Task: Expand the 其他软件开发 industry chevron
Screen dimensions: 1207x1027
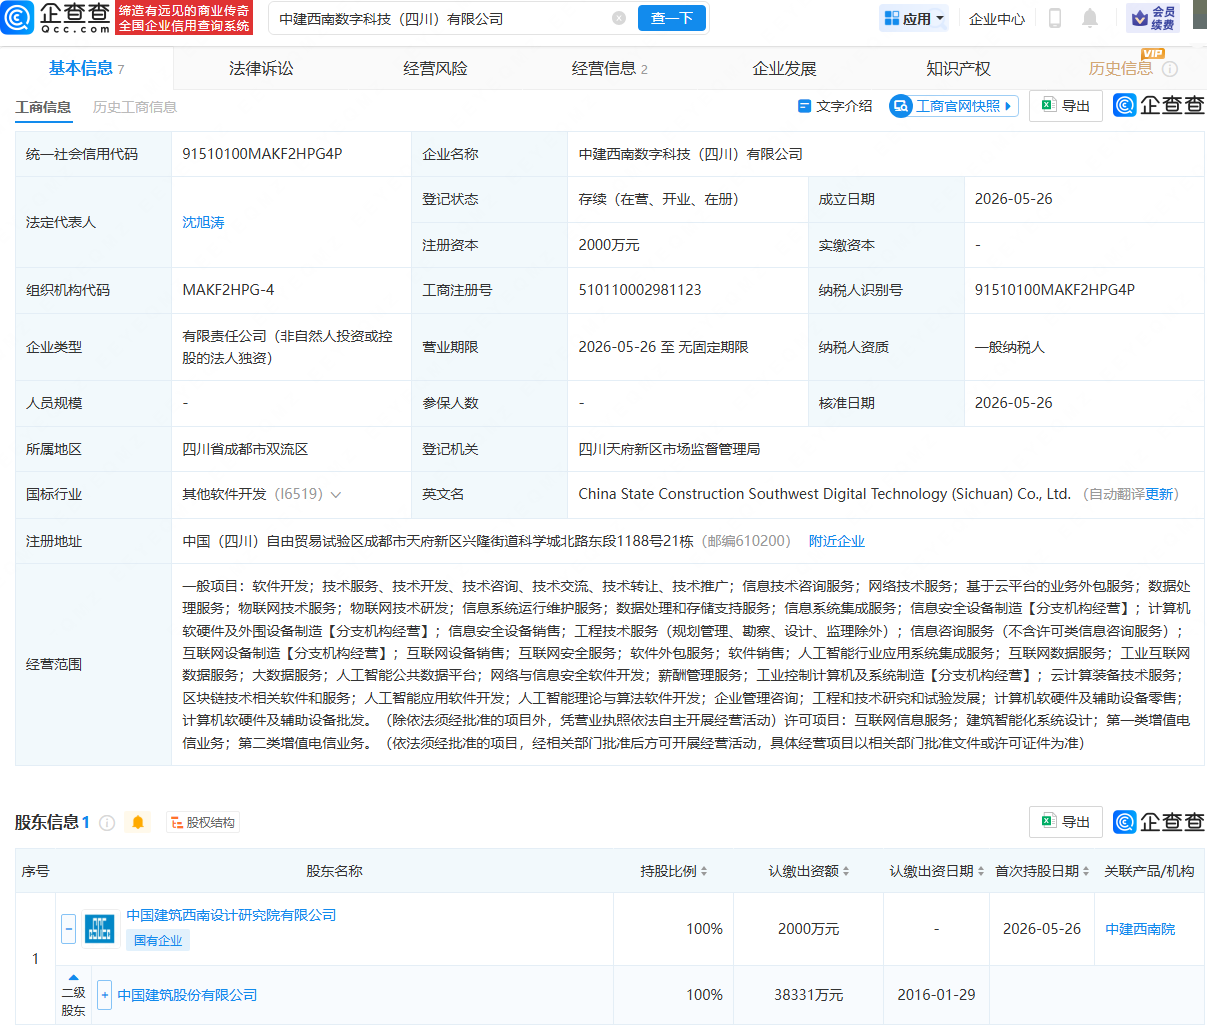Action: (x=336, y=495)
